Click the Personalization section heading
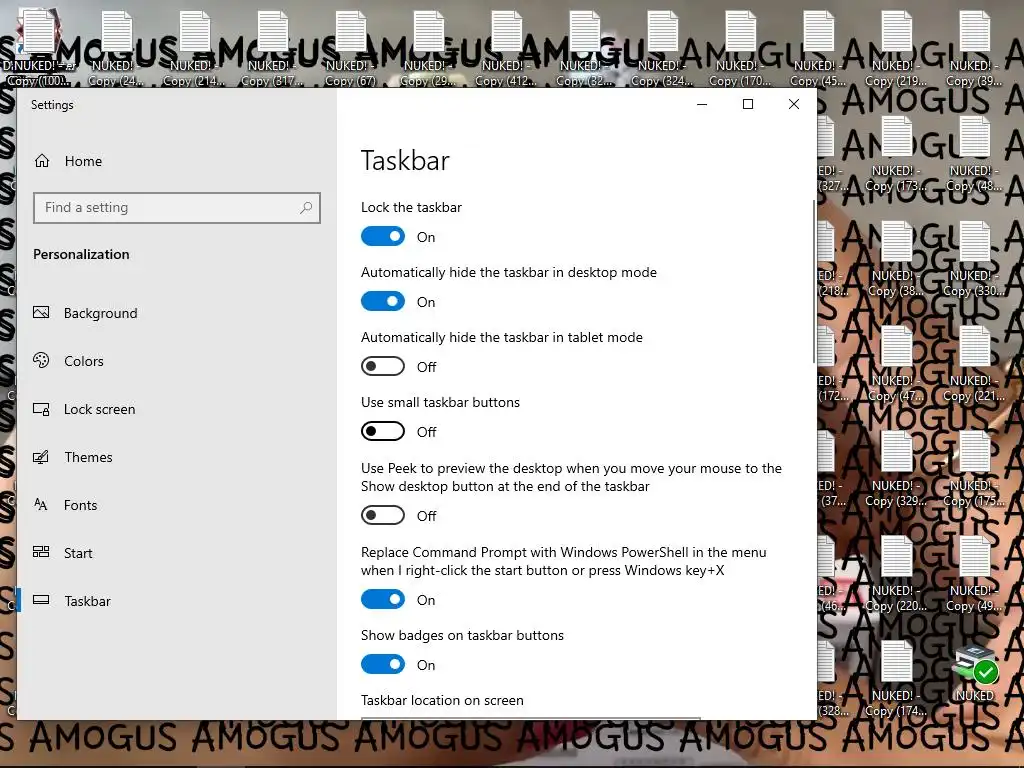The width and height of the screenshot is (1024, 768). (x=81, y=254)
